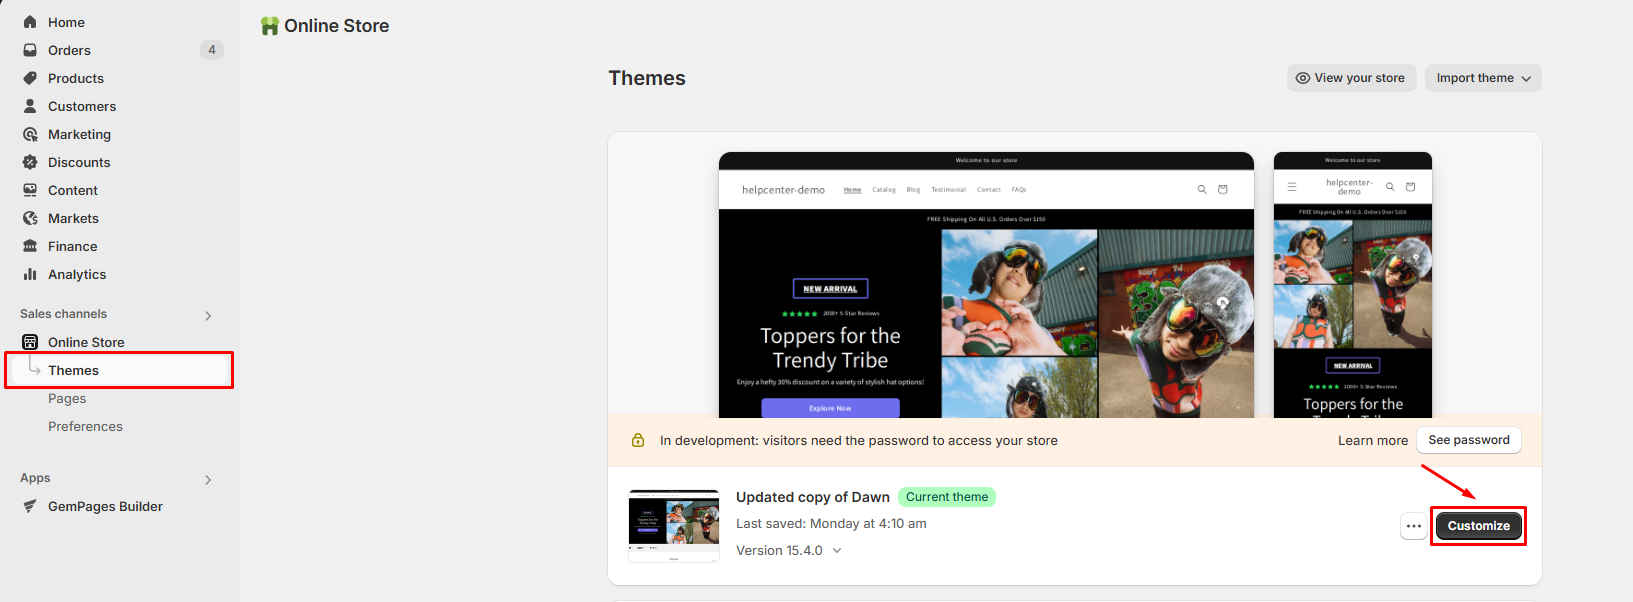Image resolution: width=1633 pixels, height=602 pixels.
Task: Open the three-dot menu for current theme
Action: pyautogui.click(x=1414, y=526)
